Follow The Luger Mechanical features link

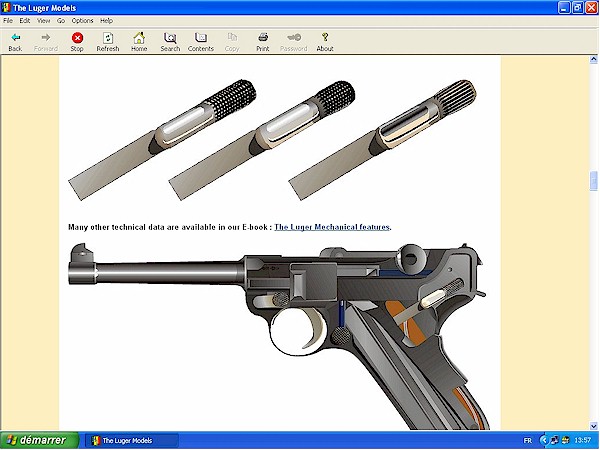tap(332, 227)
